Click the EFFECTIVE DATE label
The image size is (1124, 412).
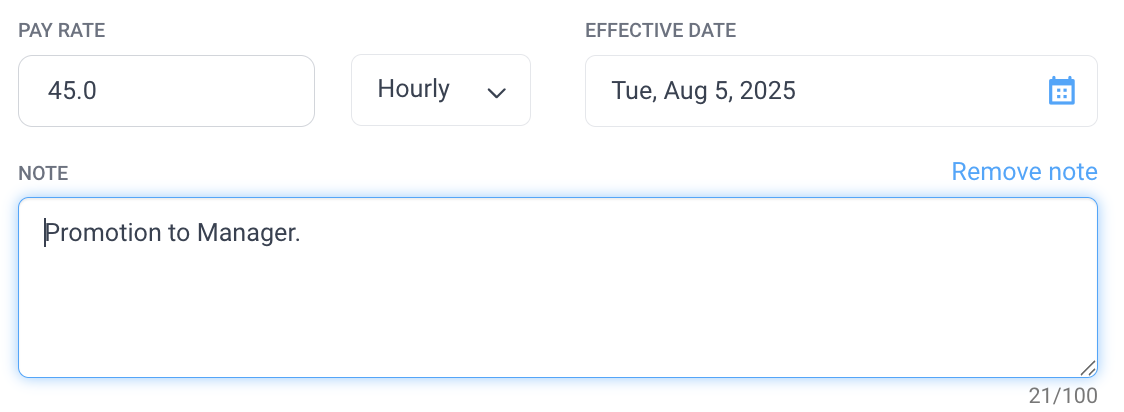click(x=661, y=31)
